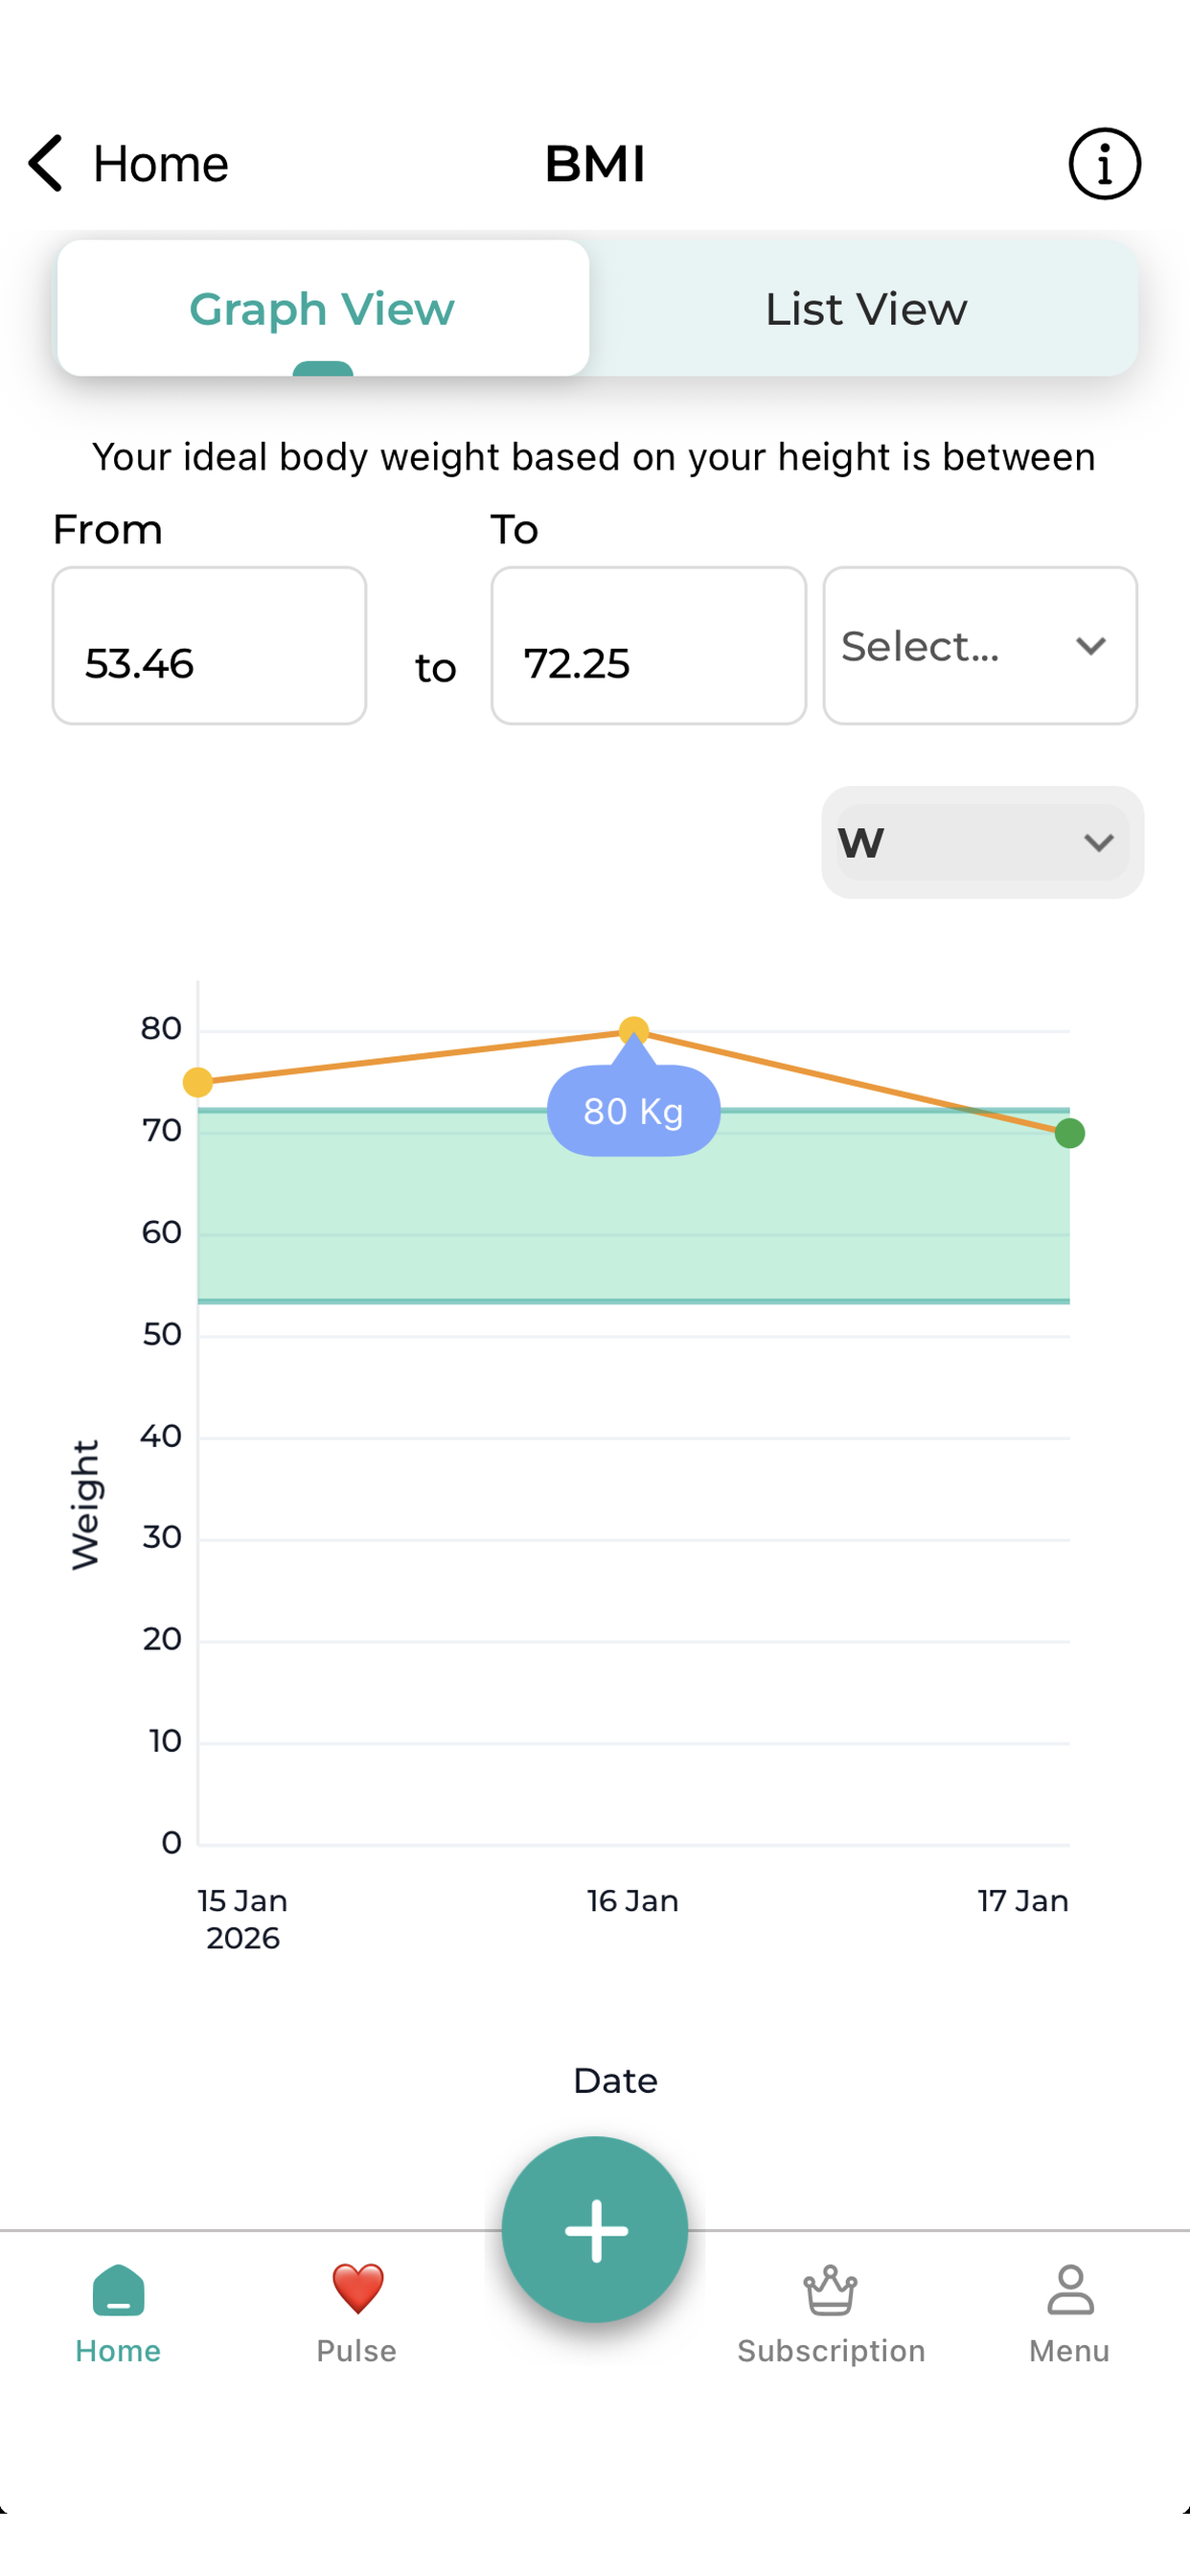Image resolution: width=1190 pixels, height=2576 pixels.
Task: Tap the back chevron arrow icon
Action: (46, 163)
